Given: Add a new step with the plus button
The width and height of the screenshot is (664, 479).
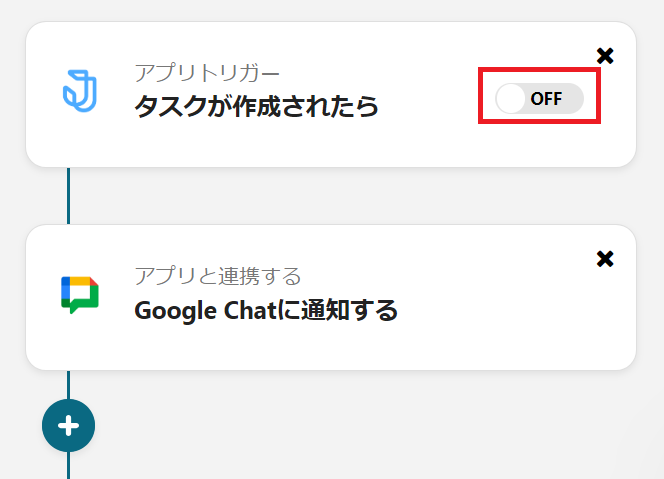Looking at the screenshot, I should (x=68, y=425).
